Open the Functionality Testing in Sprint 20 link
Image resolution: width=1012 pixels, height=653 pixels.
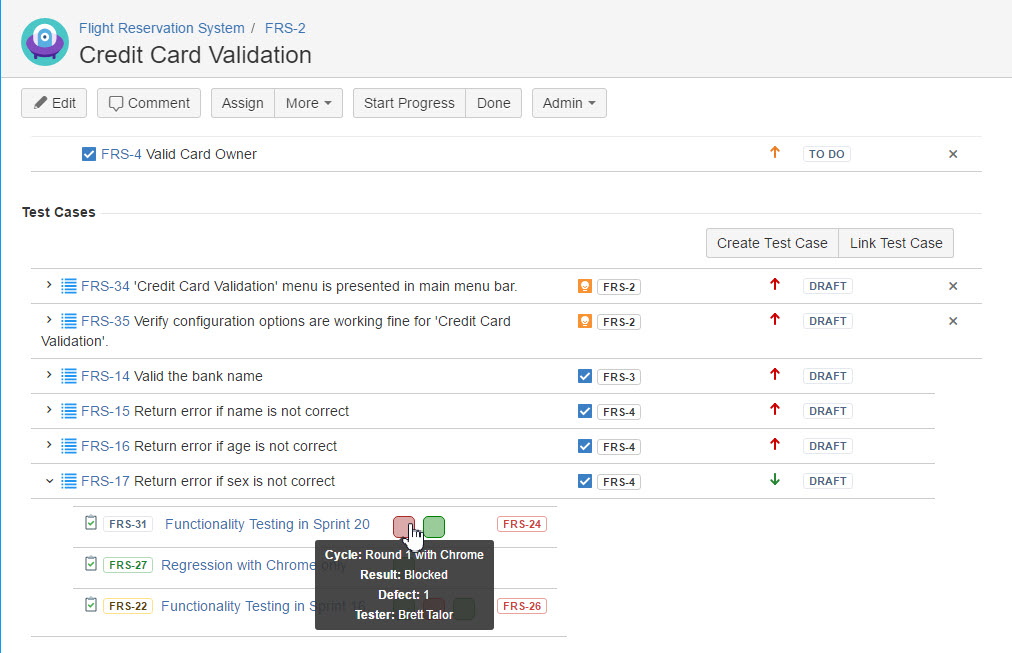click(267, 524)
